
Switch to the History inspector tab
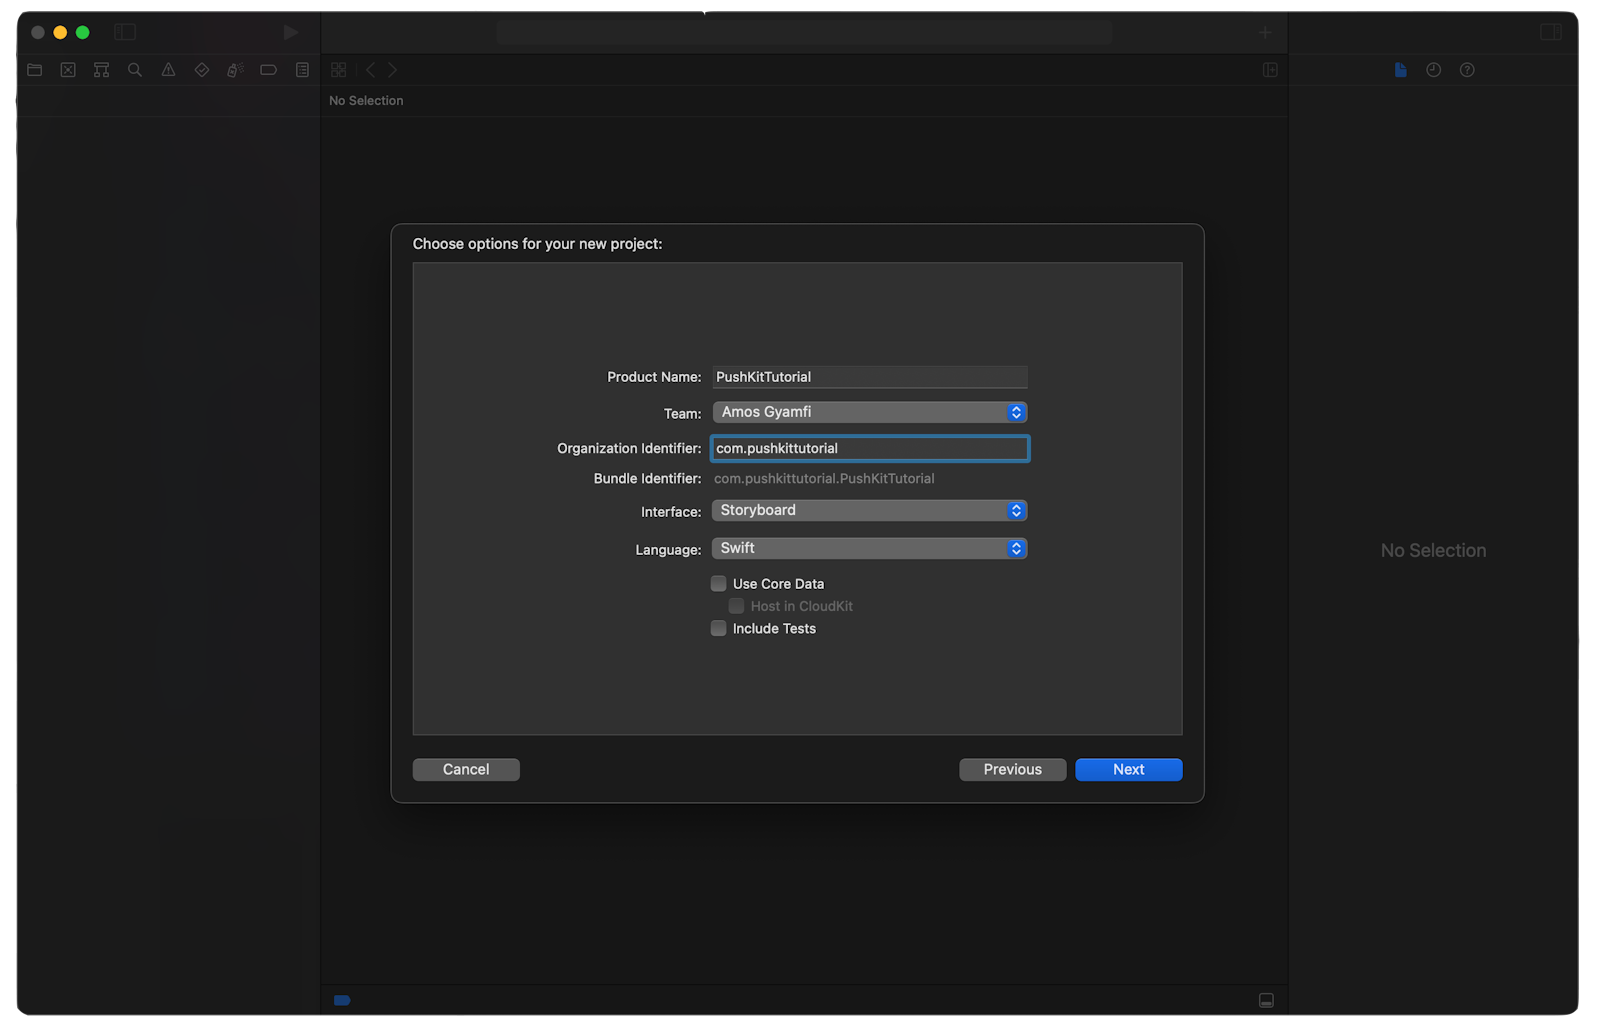1433,70
